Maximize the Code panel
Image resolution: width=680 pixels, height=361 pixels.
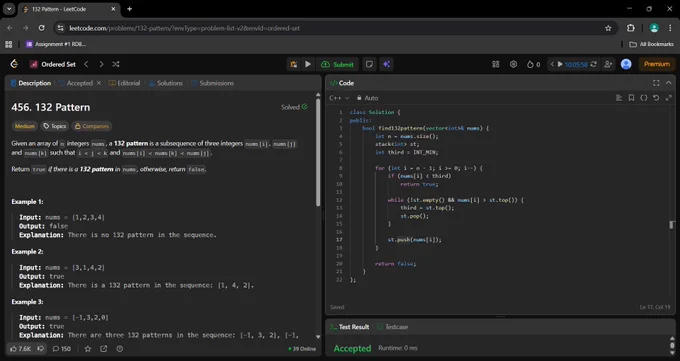pos(656,83)
